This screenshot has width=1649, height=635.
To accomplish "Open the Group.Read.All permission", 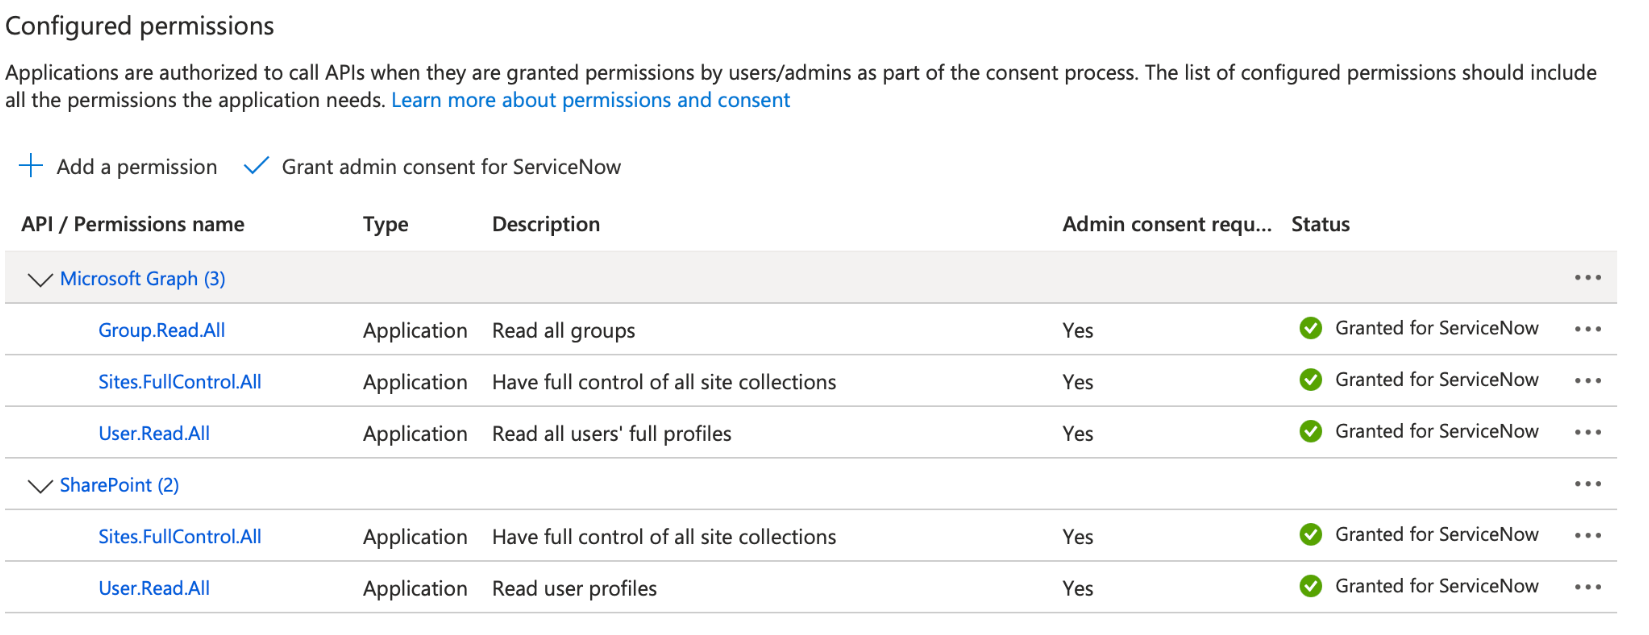I will 161,330.
